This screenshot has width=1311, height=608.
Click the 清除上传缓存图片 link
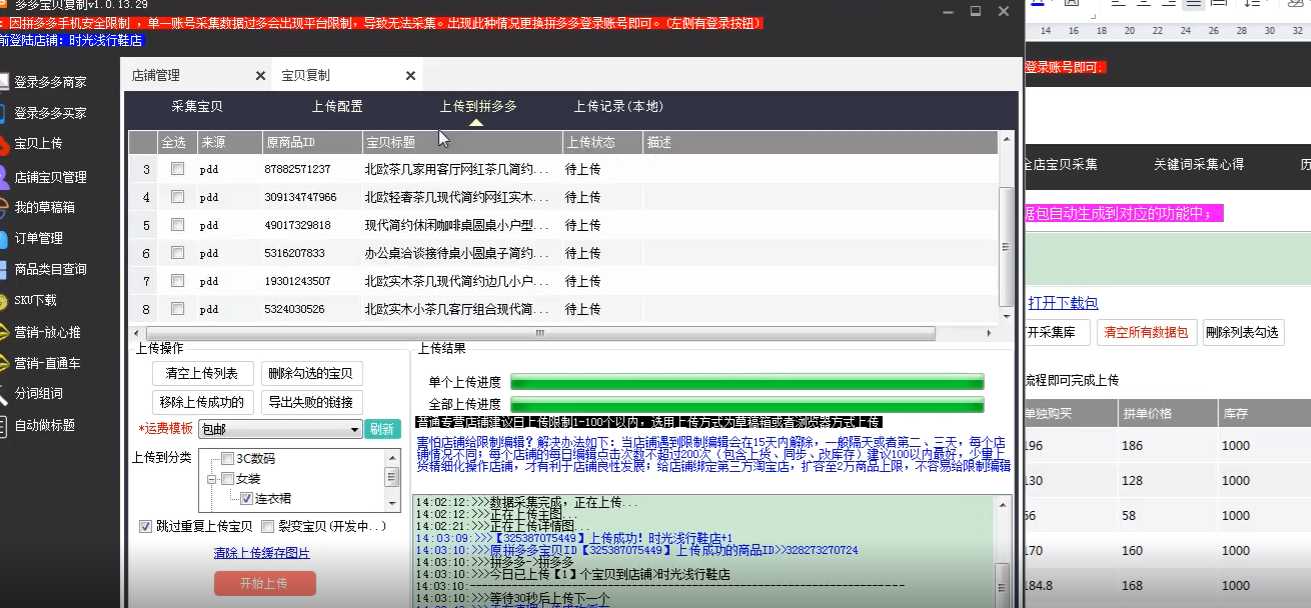tap(262, 553)
